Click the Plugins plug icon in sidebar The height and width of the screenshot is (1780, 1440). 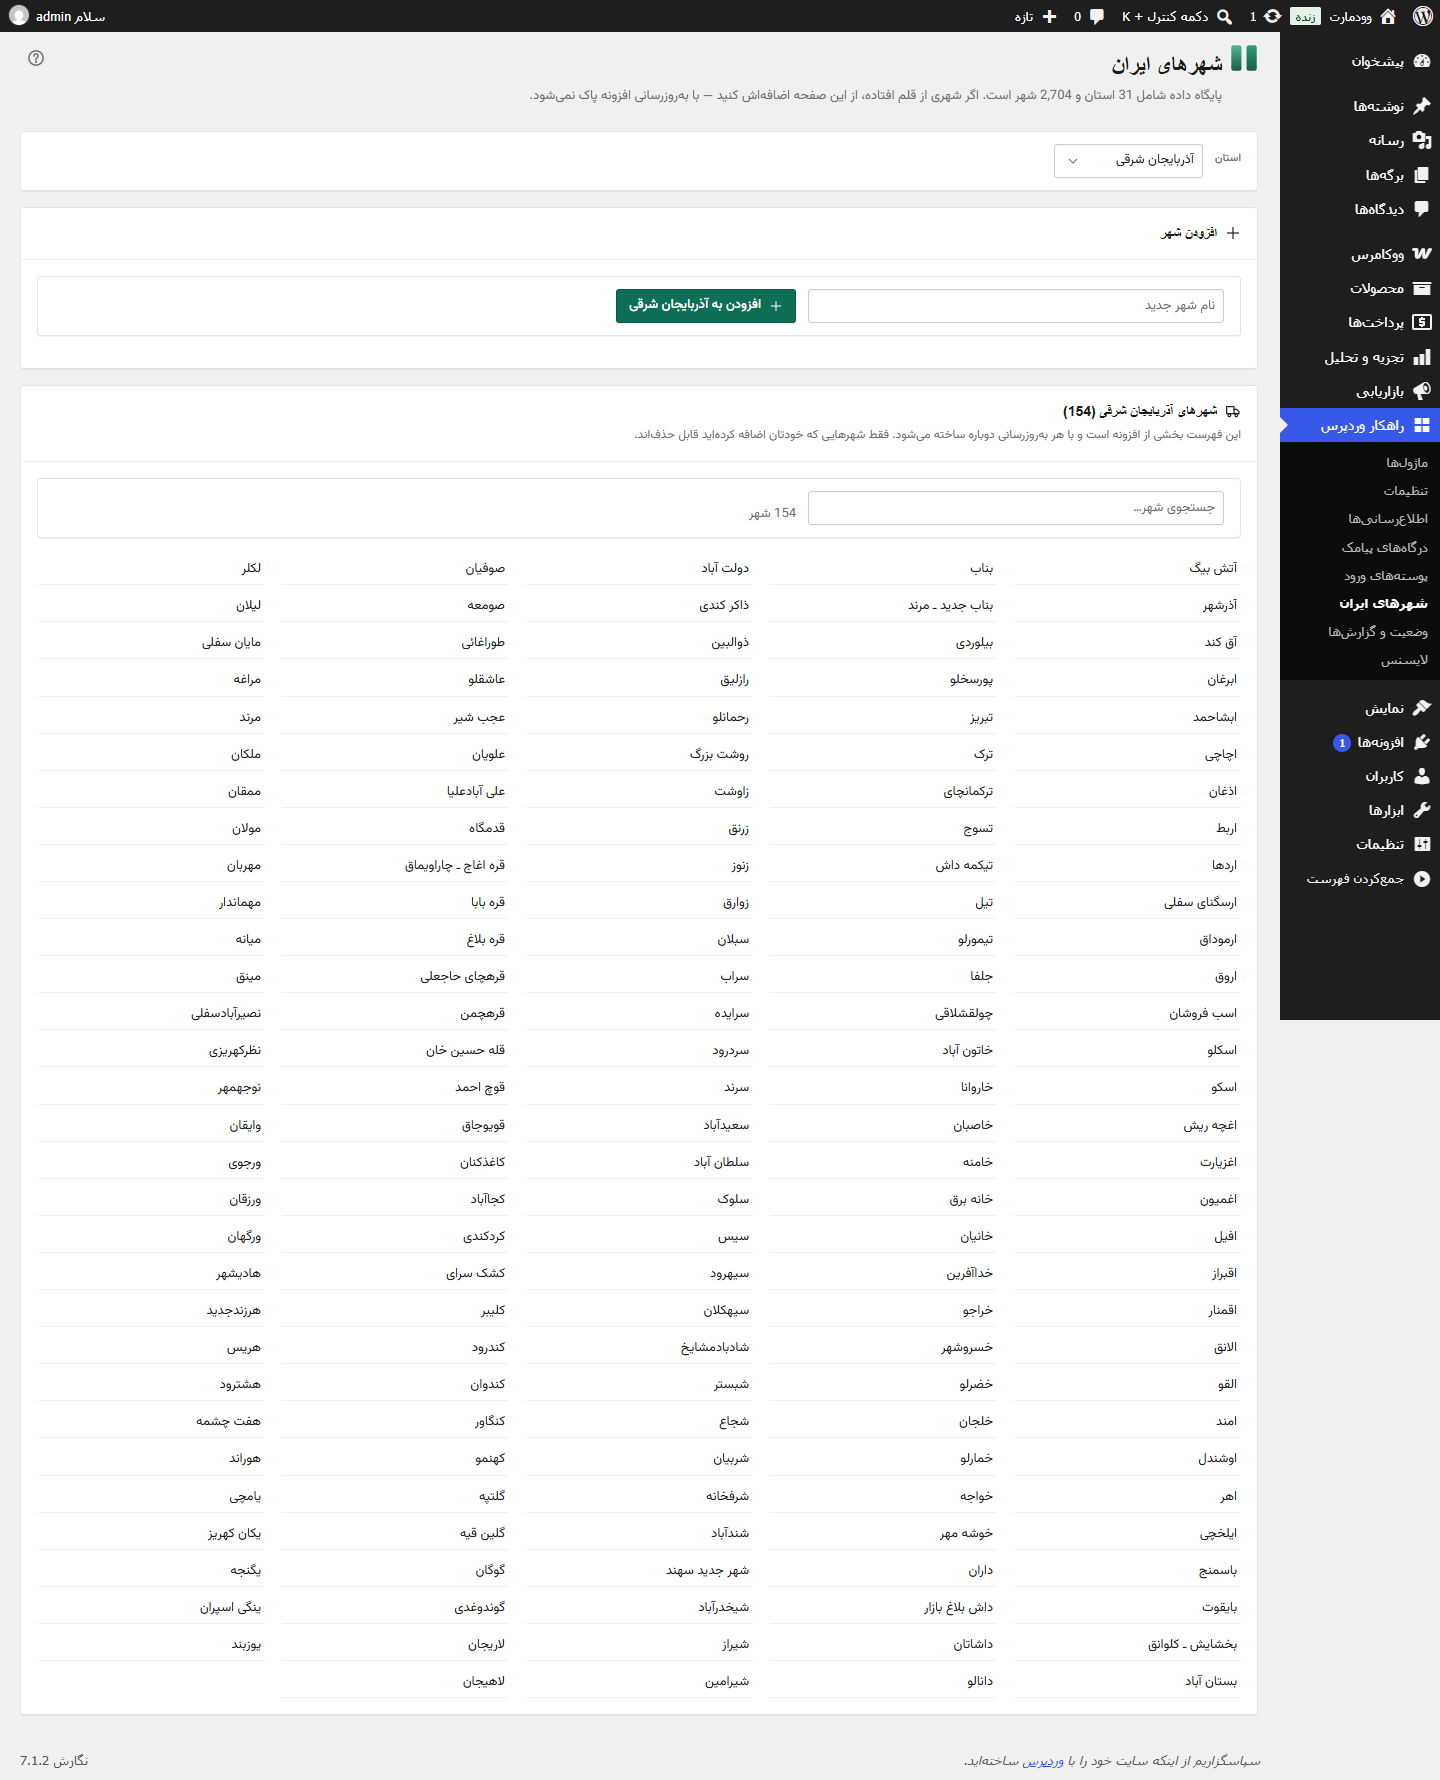click(x=1422, y=742)
